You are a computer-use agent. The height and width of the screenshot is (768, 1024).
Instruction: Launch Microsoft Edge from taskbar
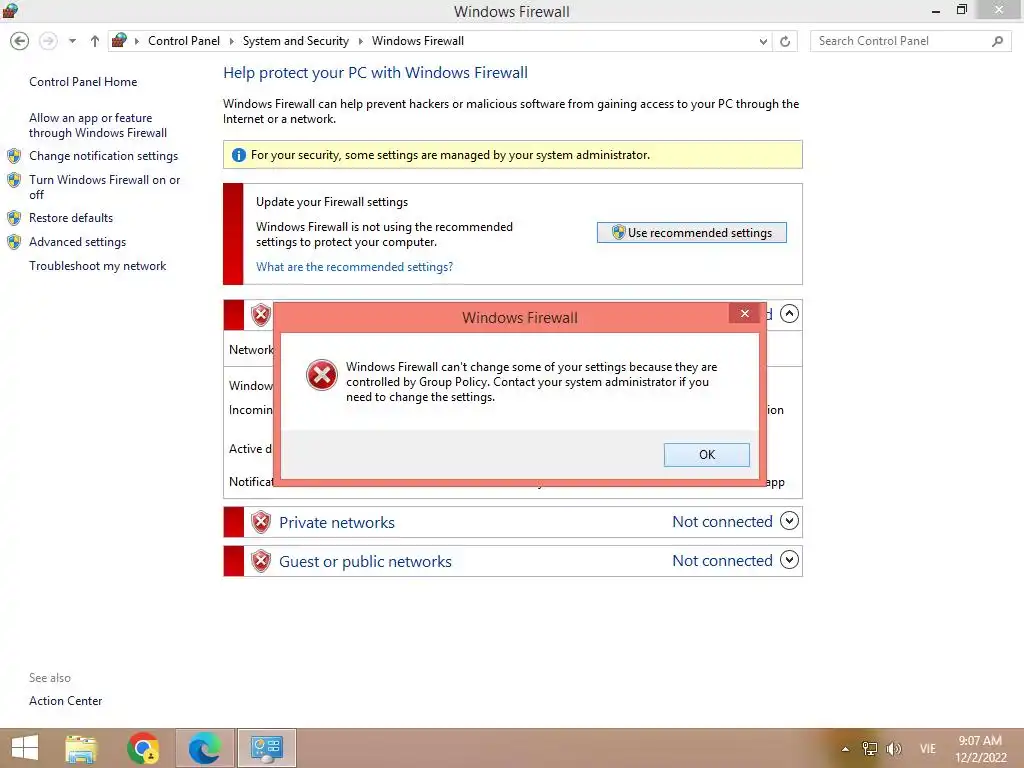(x=204, y=748)
